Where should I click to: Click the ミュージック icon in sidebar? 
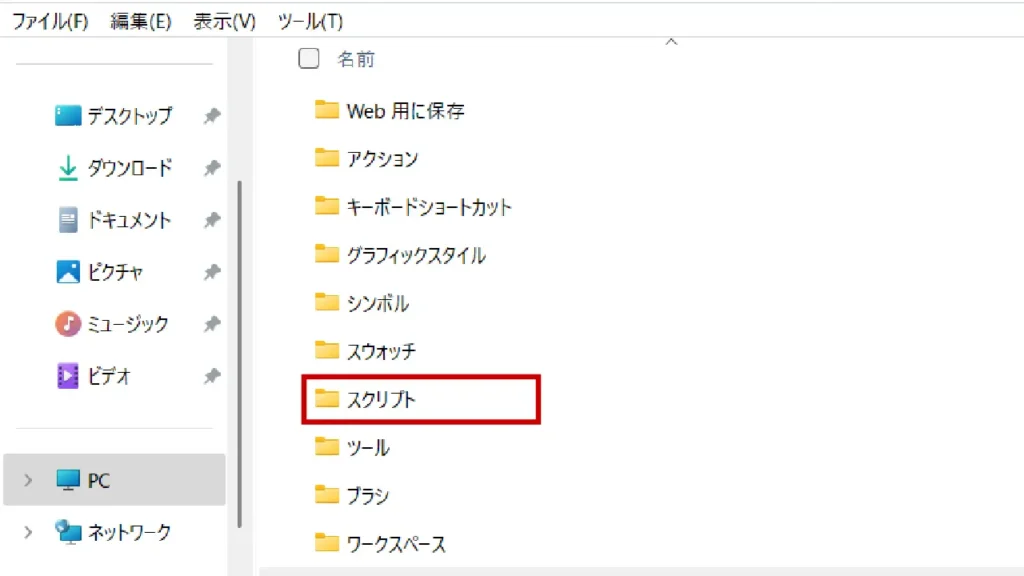point(68,324)
